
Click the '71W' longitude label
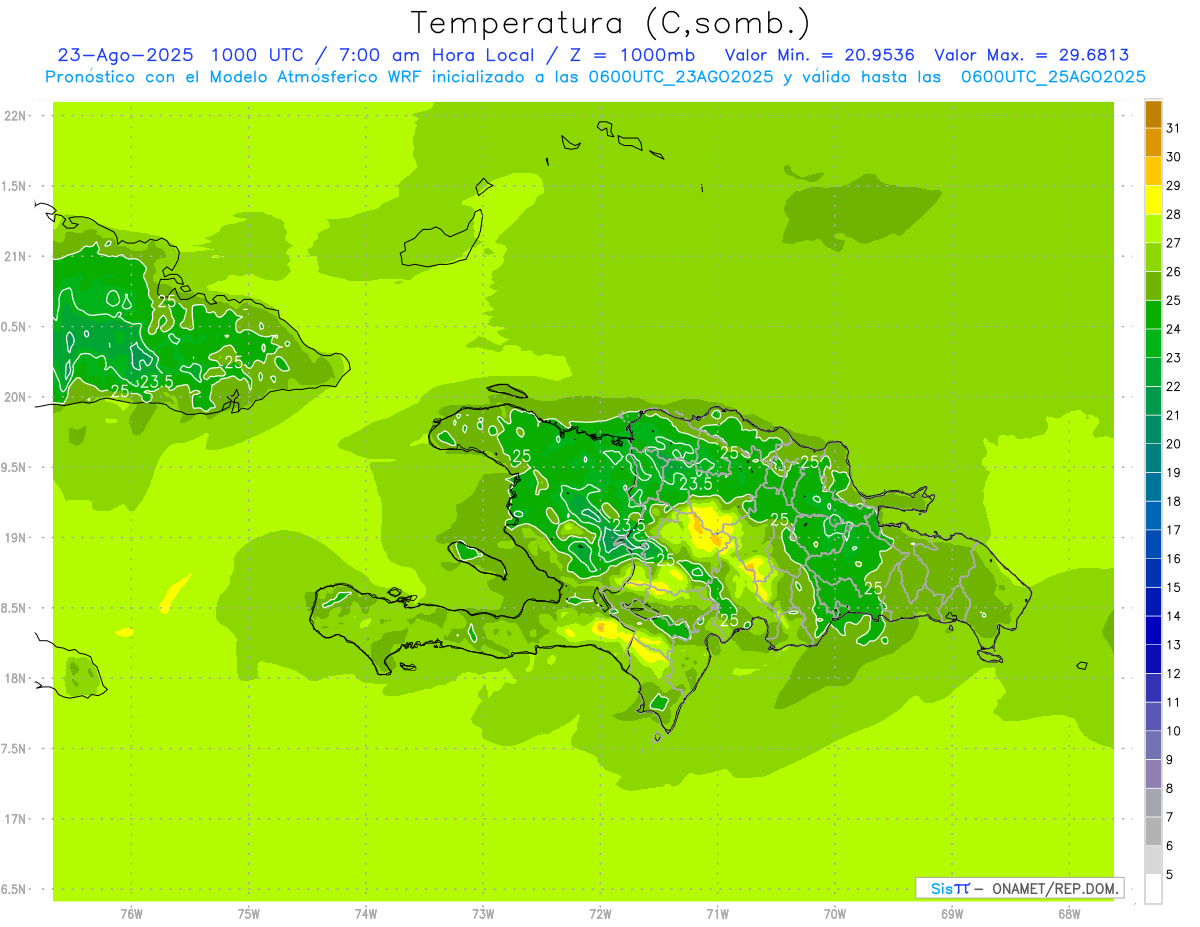click(x=717, y=913)
